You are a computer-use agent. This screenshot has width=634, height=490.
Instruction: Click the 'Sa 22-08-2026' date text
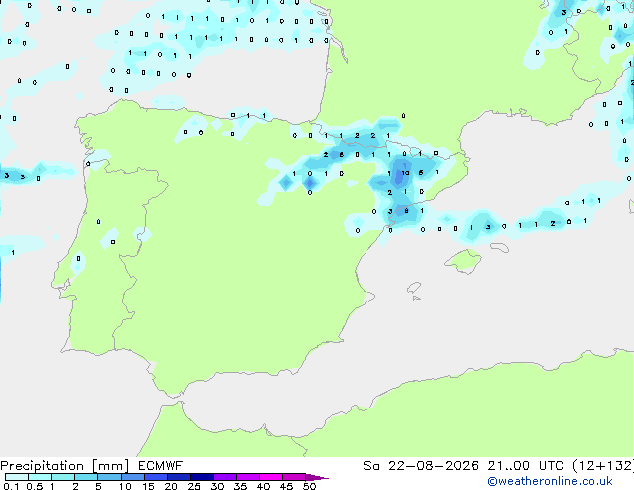[x=421, y=466]
